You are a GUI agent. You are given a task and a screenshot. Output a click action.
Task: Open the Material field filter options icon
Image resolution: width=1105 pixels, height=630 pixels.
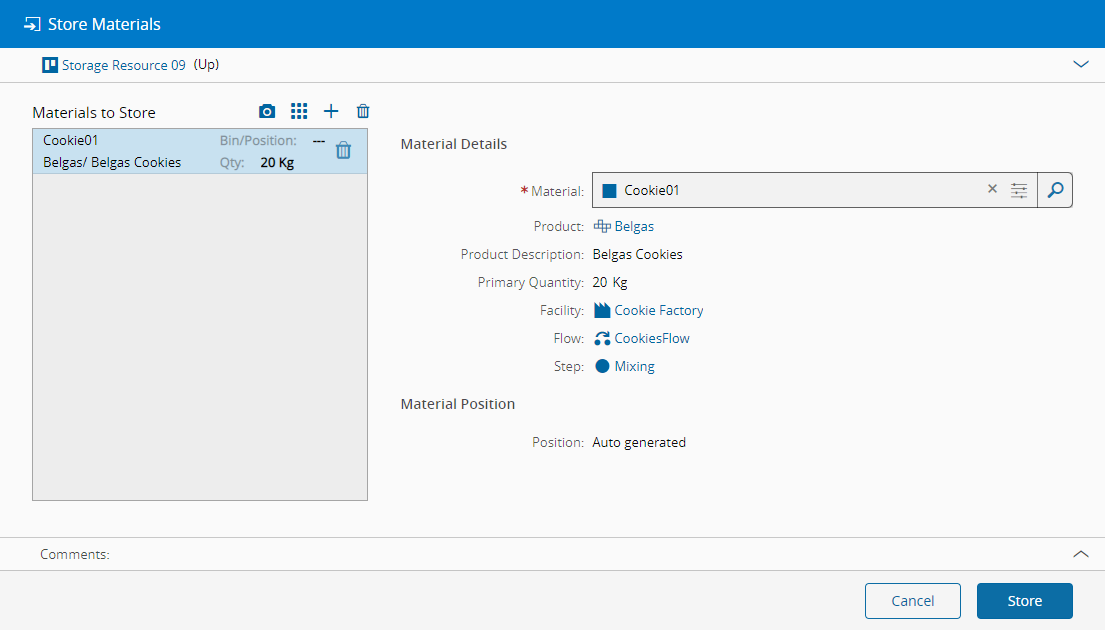pyautogui.click(x=1019, y=190)
